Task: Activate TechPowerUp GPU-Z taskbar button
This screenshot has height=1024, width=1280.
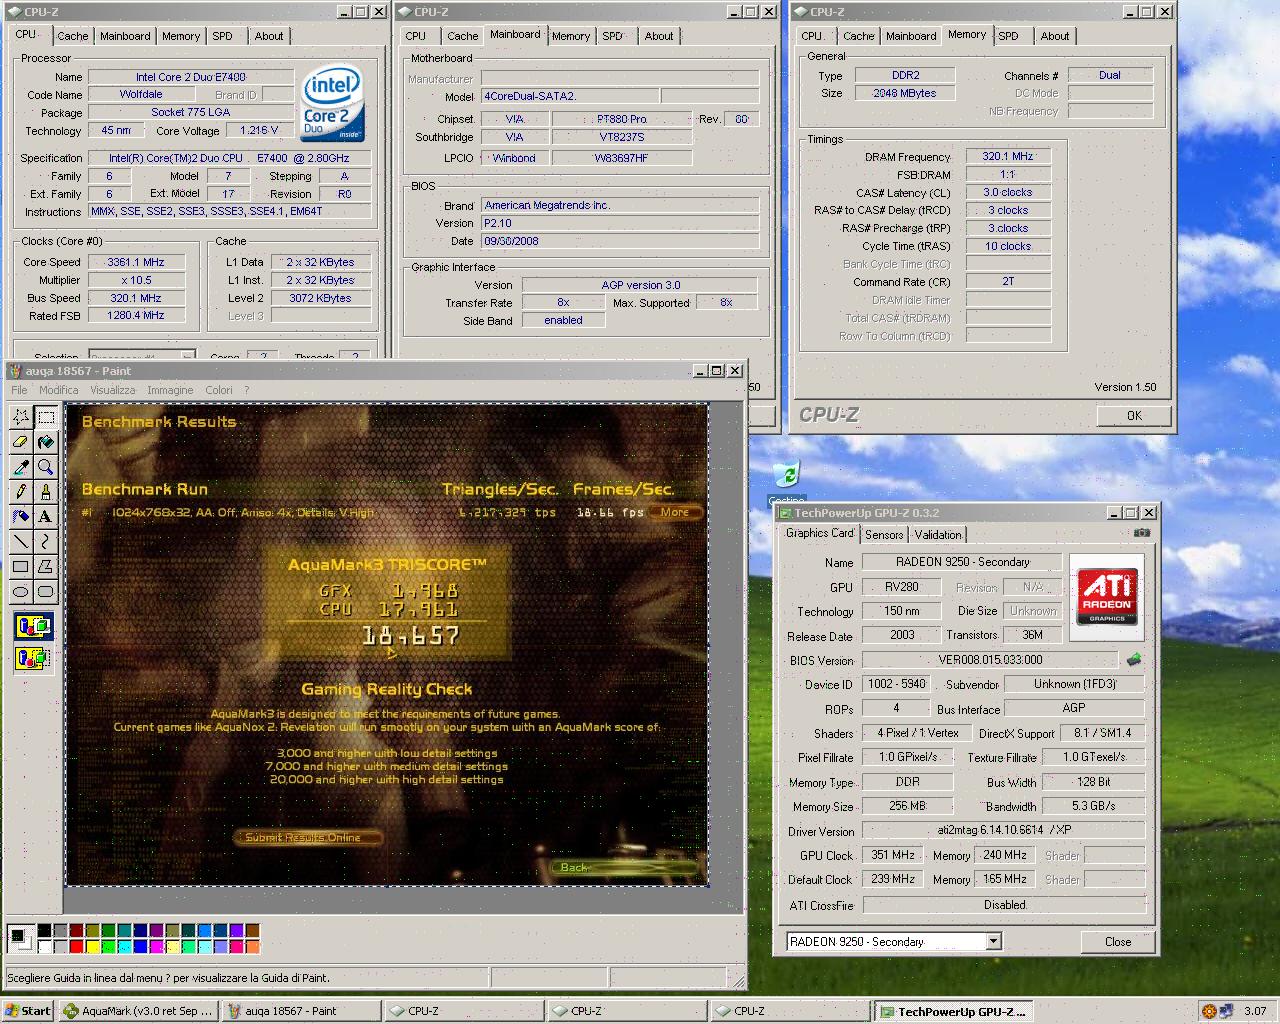Action: point(952,1011)
